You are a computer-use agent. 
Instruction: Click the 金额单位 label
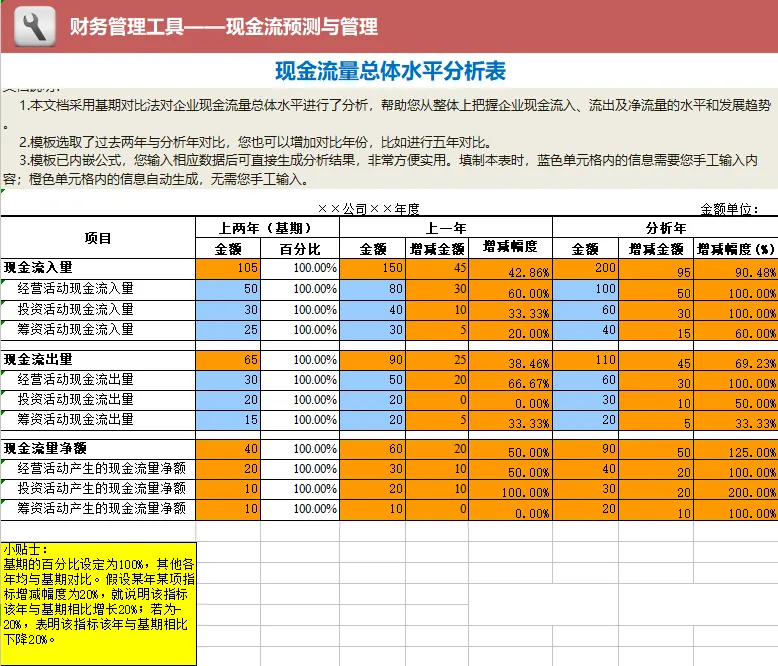pyautogui.click(x=729, y=209)
